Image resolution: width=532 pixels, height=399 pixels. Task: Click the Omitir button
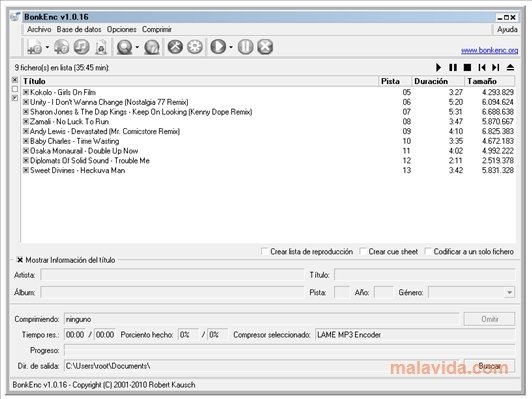(x=489, y=319)
